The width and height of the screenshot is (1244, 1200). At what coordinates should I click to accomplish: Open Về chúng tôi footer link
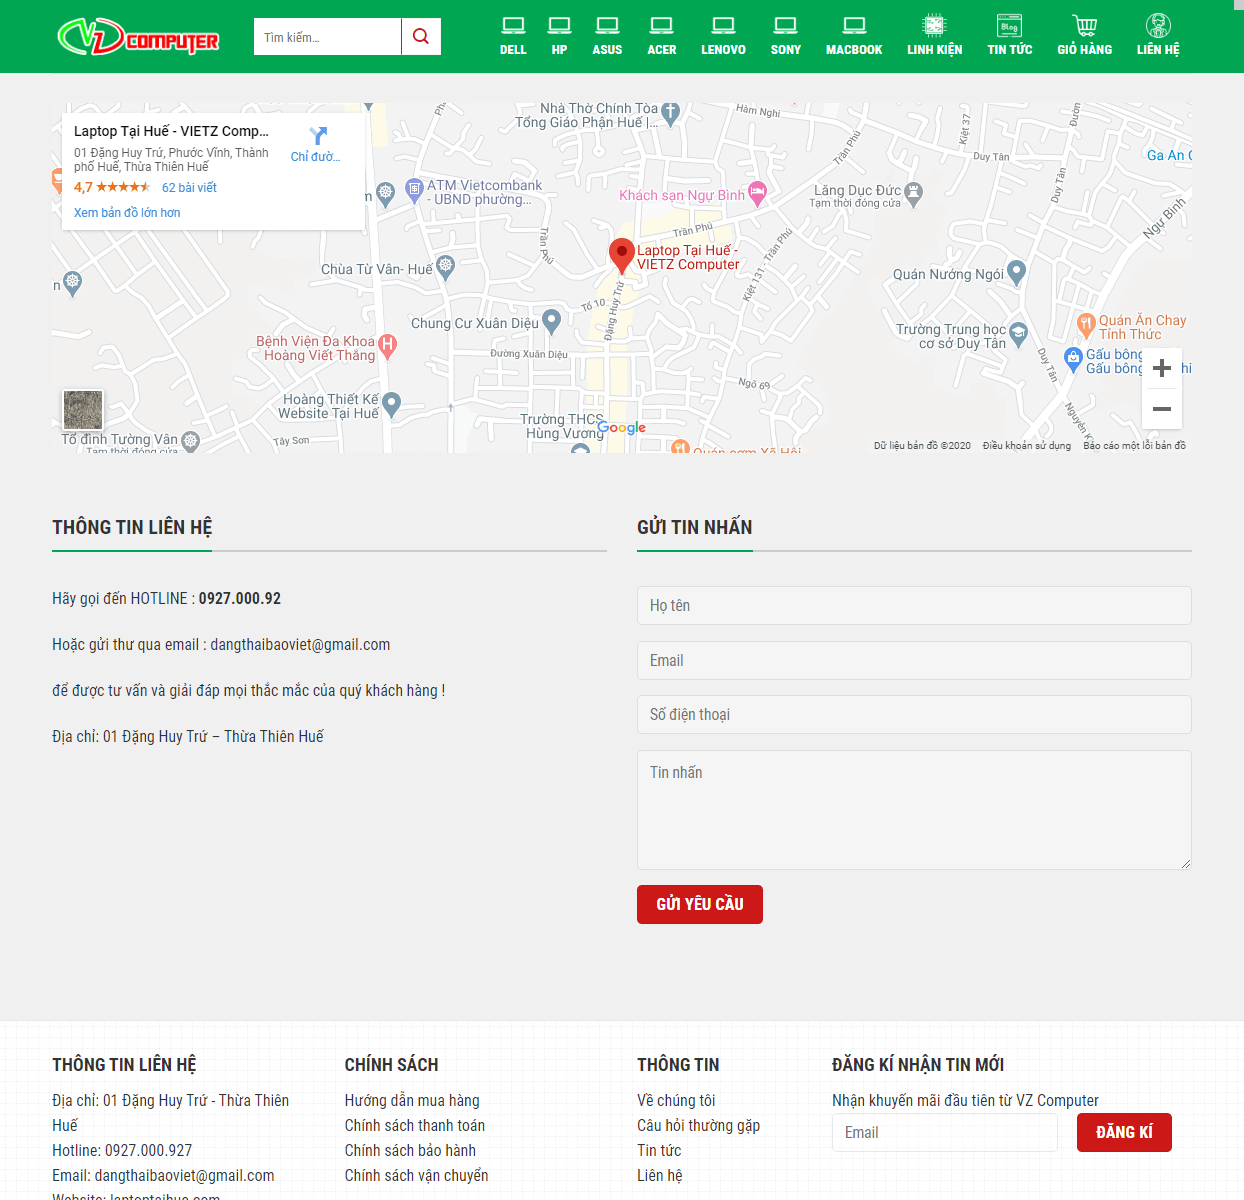(676, 1101)
